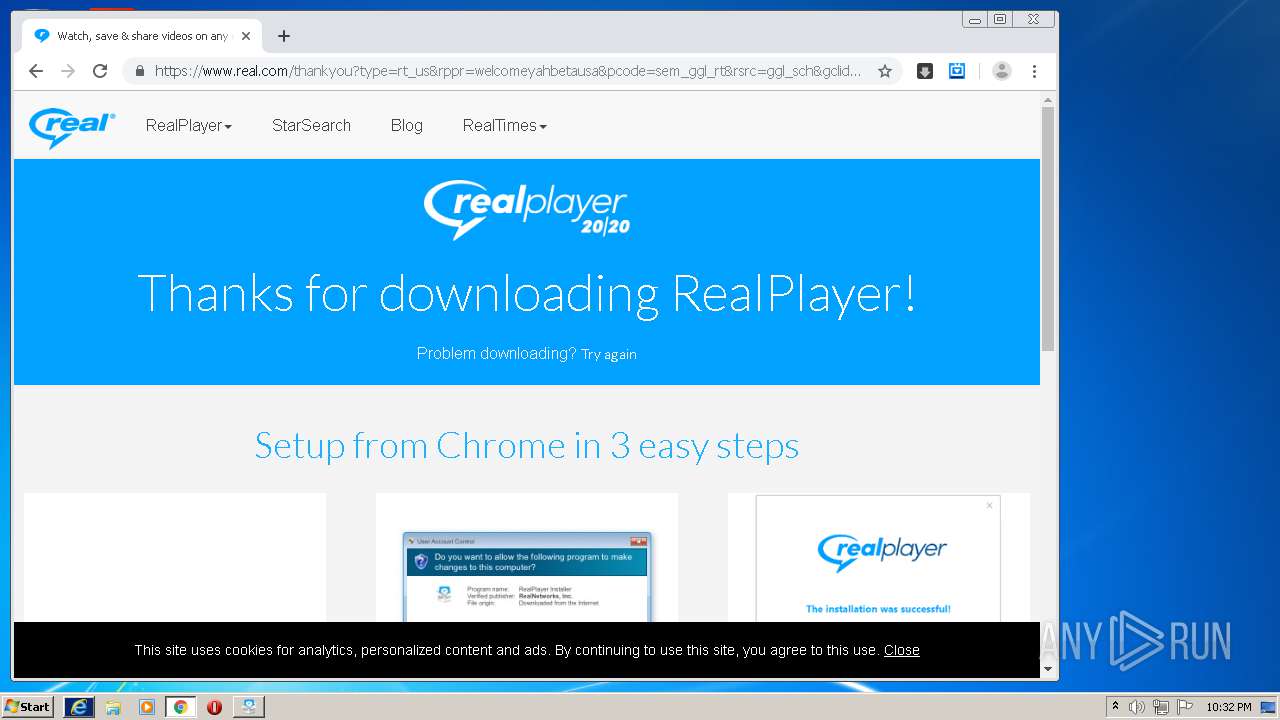Image resolution: width=1280 pixels, height=720 pixels.
Task: Open a new tab with plus button
Action: [284, 36]
